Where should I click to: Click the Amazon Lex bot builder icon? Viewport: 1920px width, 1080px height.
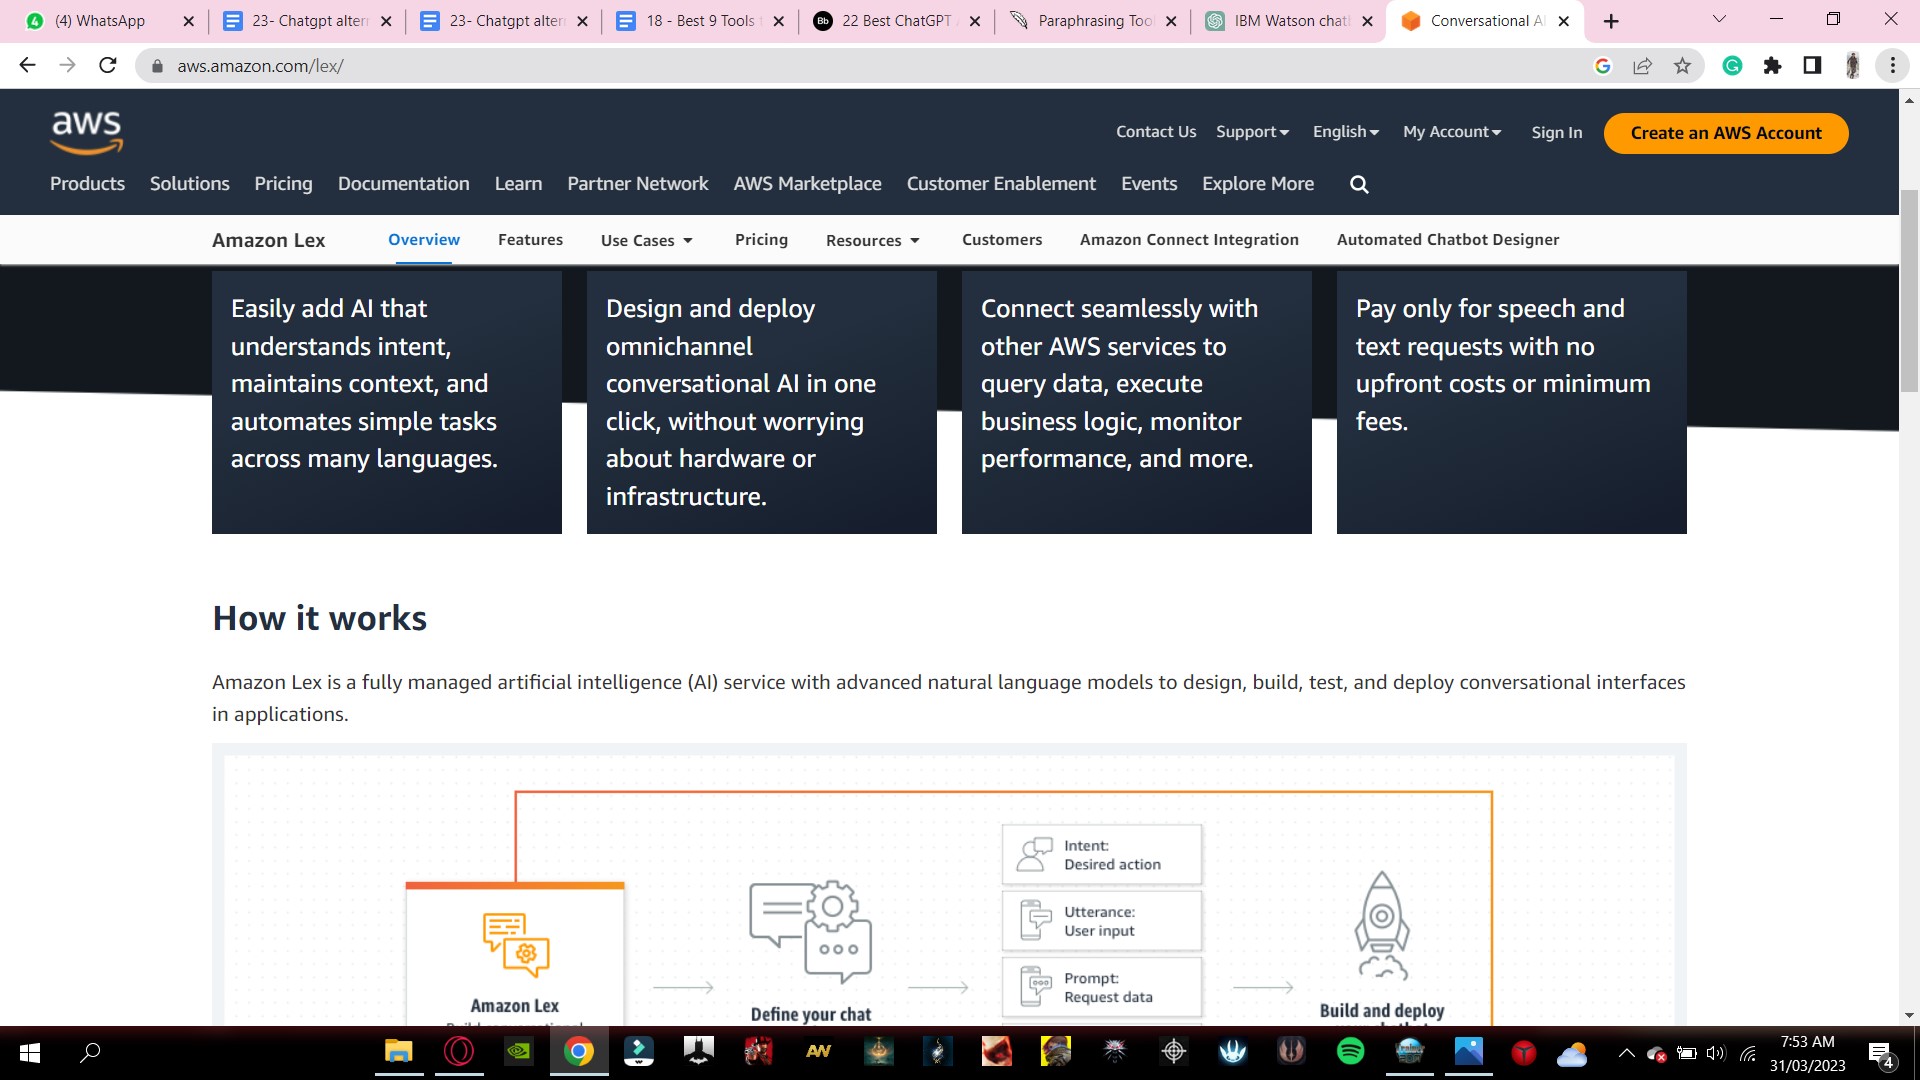click(x=513, y=945)
